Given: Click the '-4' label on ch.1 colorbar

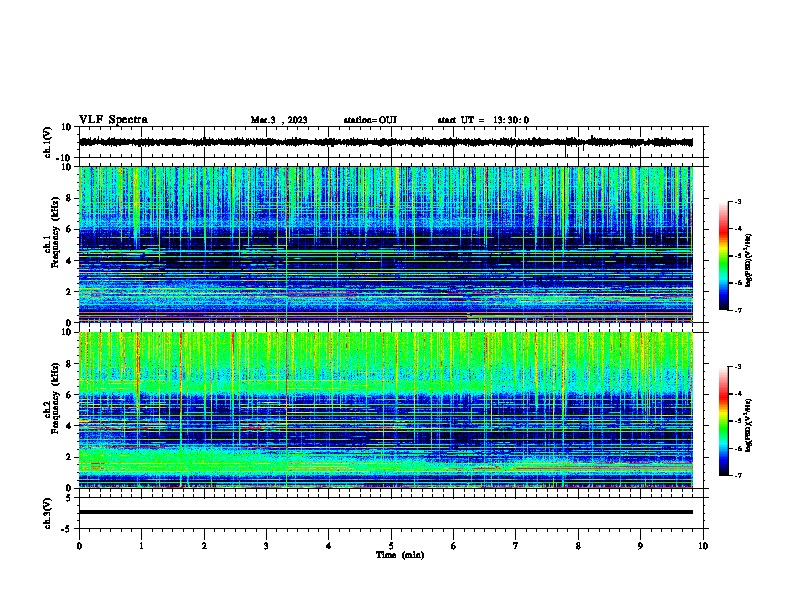Looking at the screenshot, I should click(737, 229).
